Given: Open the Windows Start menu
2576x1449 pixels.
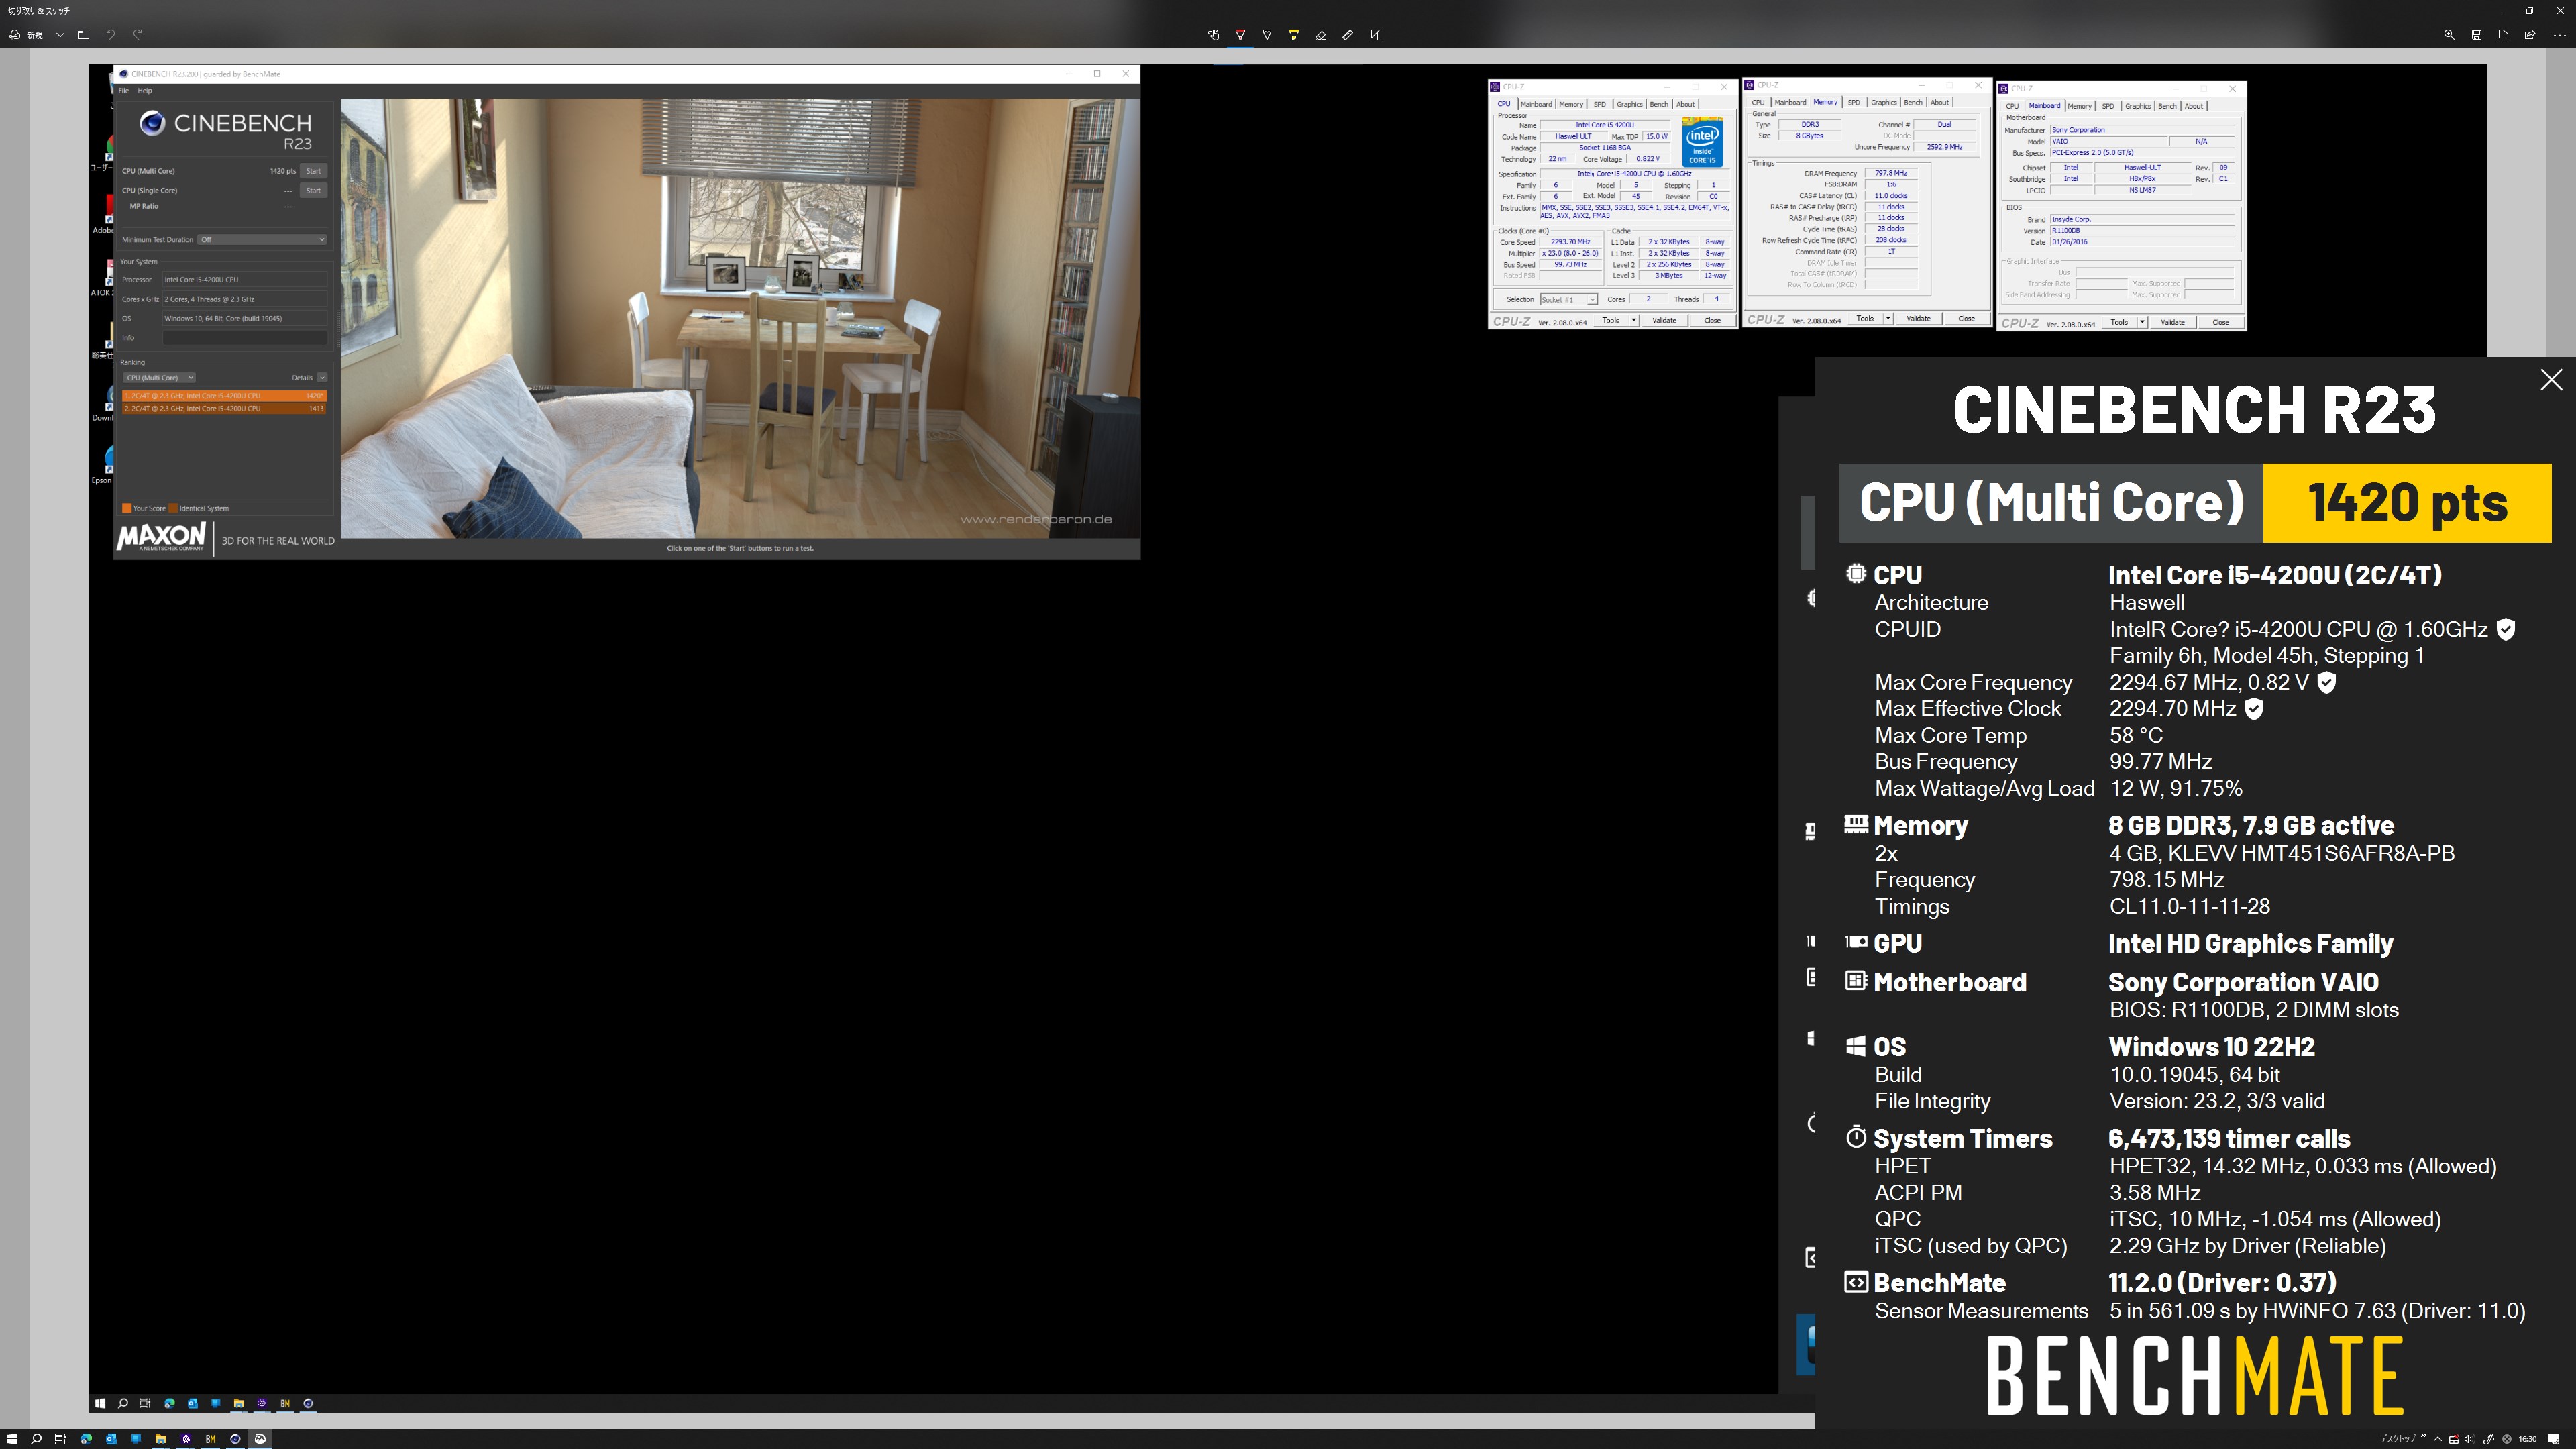Looking at the screenshot, I should coord(12,1439).
